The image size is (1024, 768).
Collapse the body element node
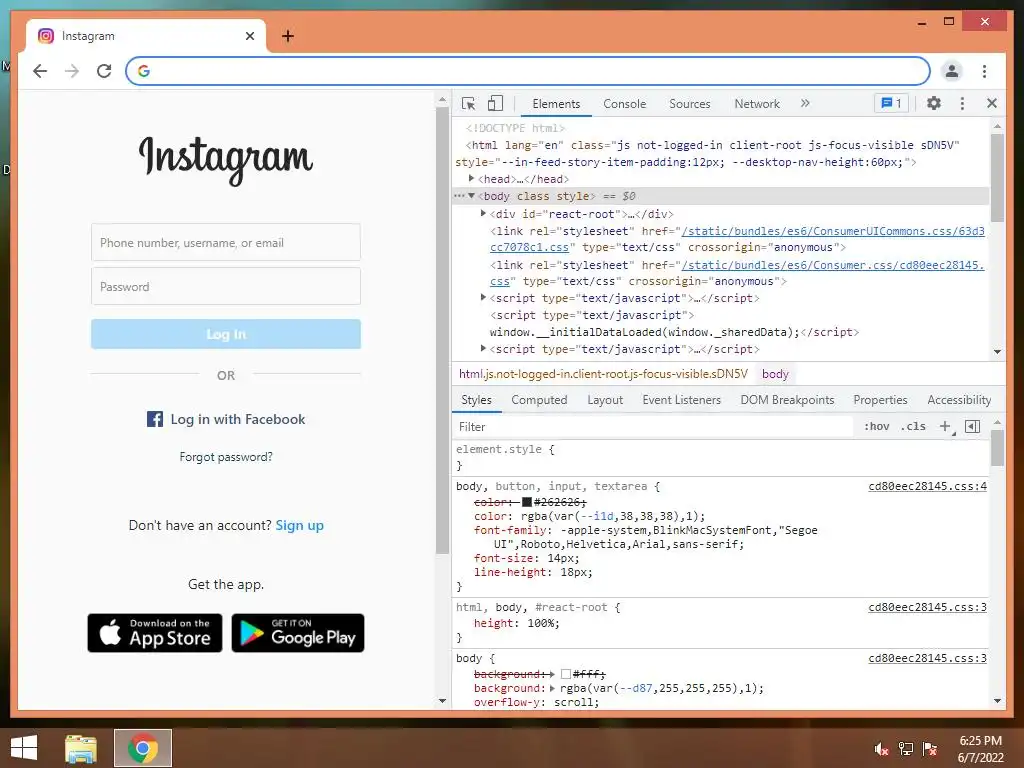472,196
